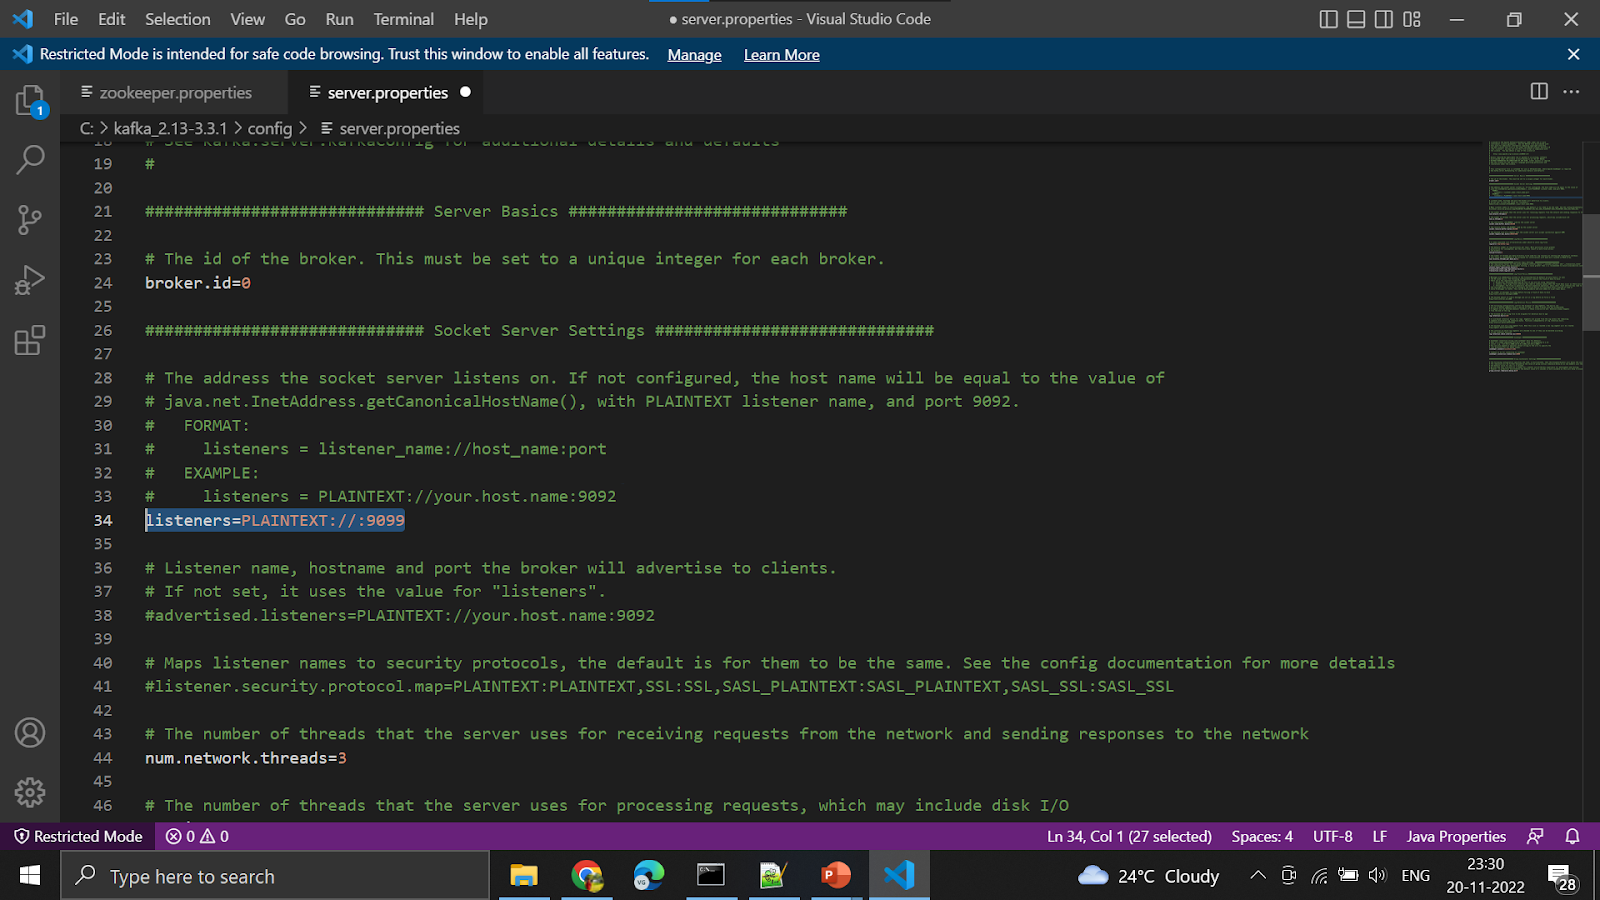Click the Restricted Mode status bar item

[x=78, y=836]
